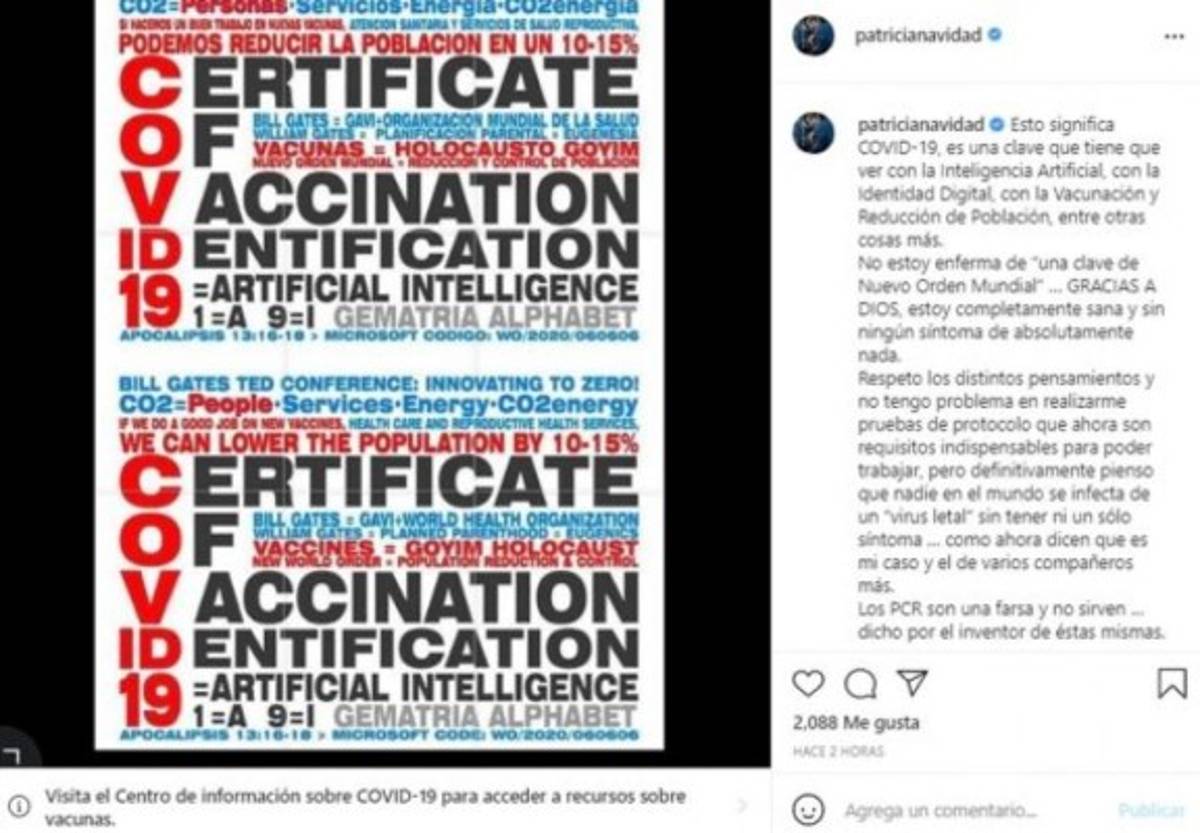The width and height of the screenshot is (1200, 833).
Task: Click the comment speech bubble icon
Action: pos(860,683)
